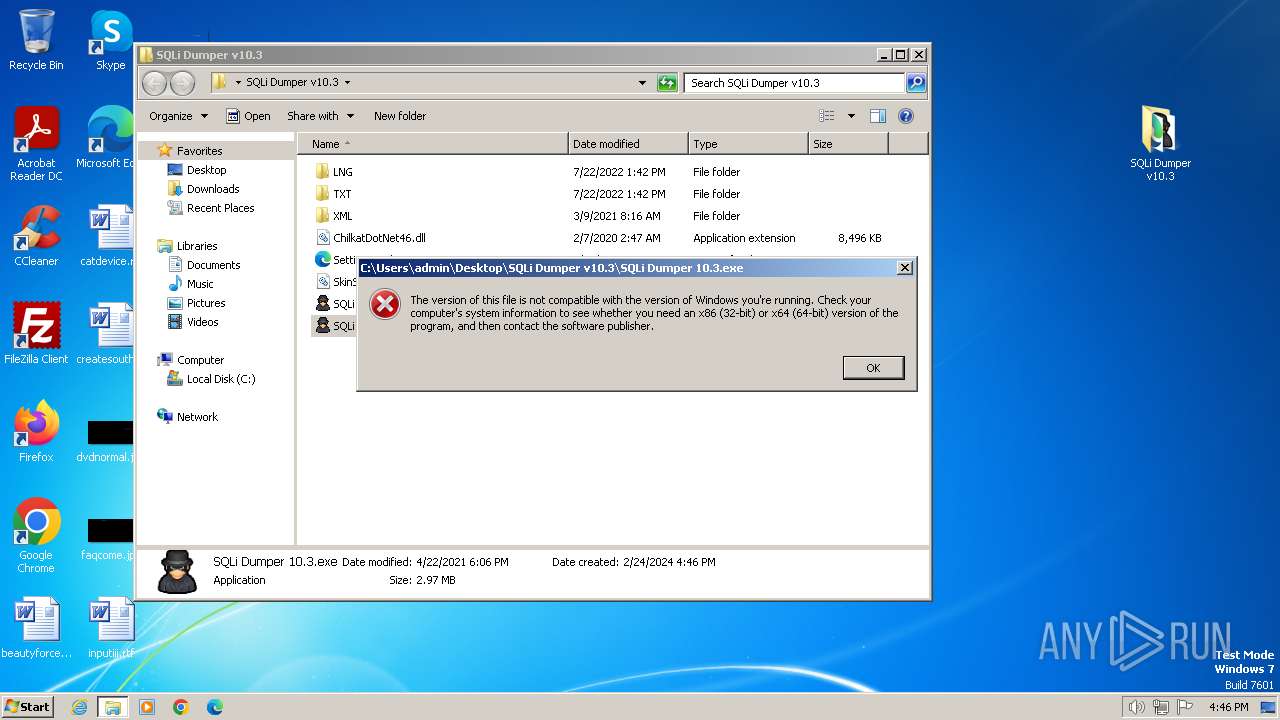Select Recycle Bin desktop icon
The height and width of the screenshot is (720, 1280).
coord(36,40)
